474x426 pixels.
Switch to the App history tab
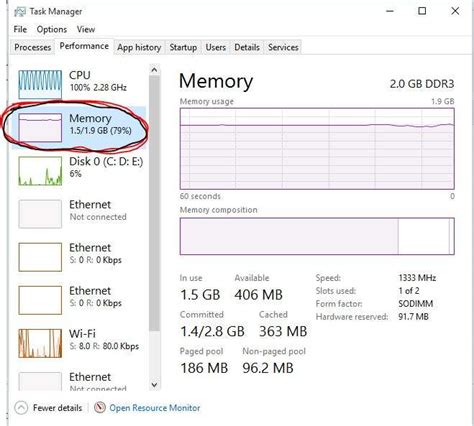[139, 47]
